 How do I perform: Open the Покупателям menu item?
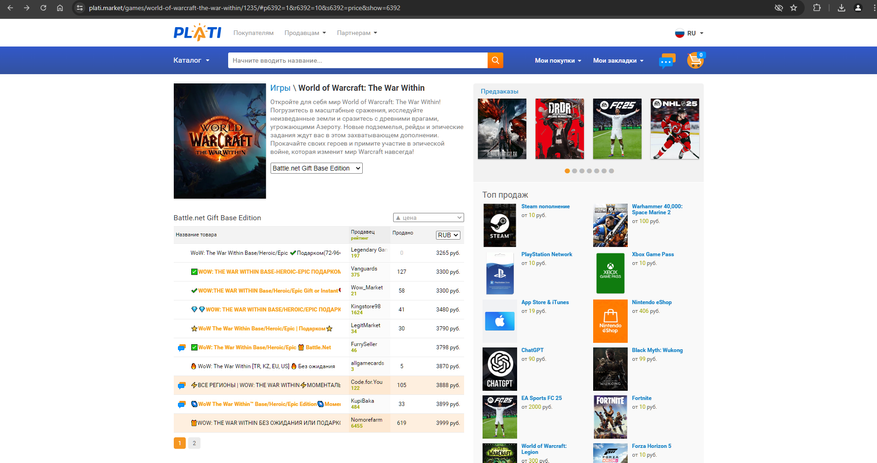tap(253, 33)
